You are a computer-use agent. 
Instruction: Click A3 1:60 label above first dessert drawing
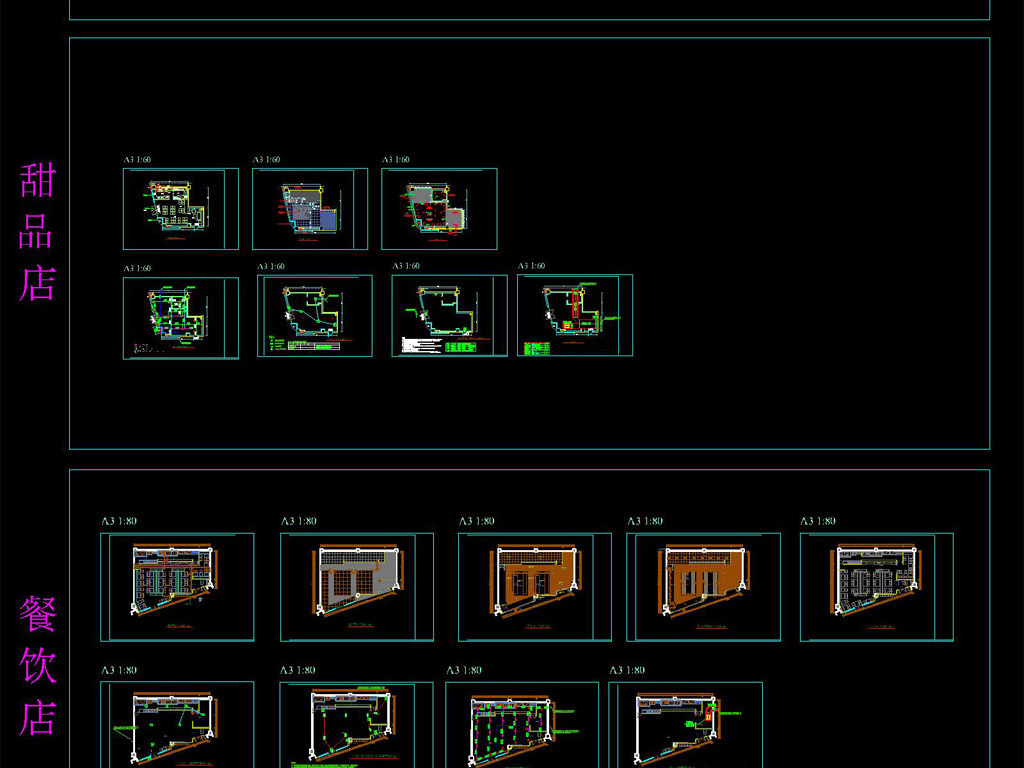point(137,159)
